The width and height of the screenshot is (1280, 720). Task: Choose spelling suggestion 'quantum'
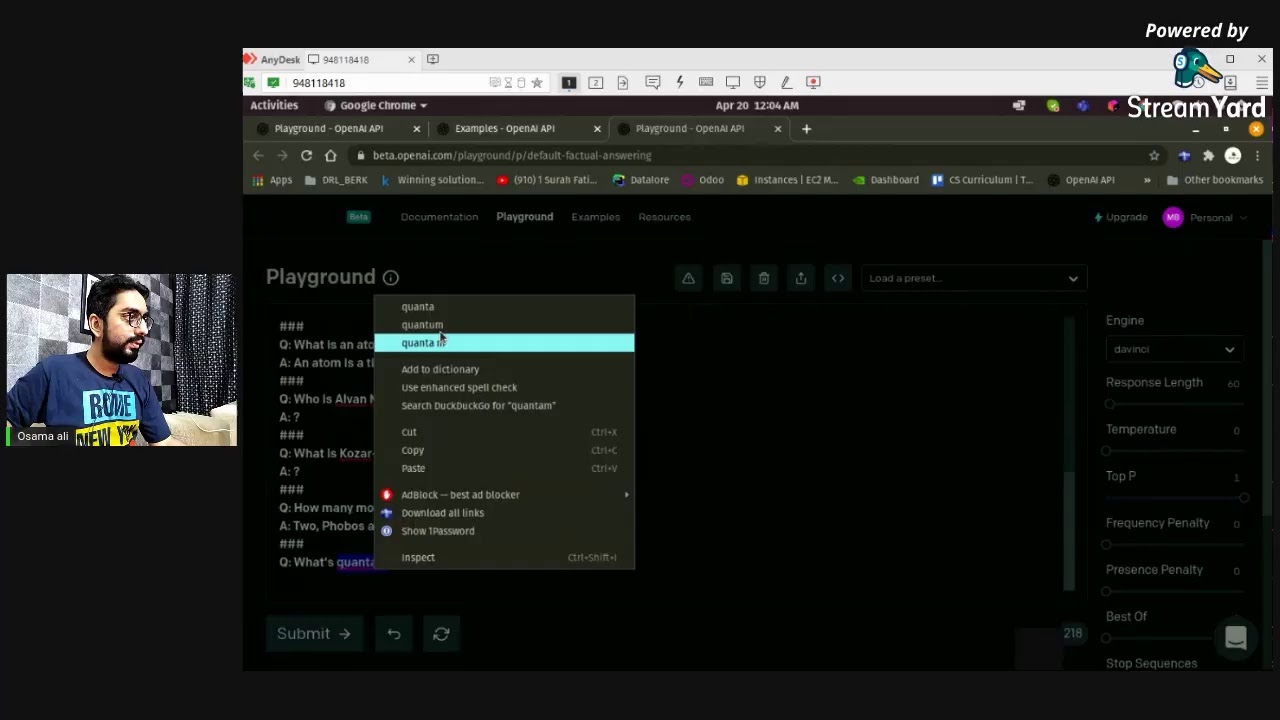[x=504, y=324]
